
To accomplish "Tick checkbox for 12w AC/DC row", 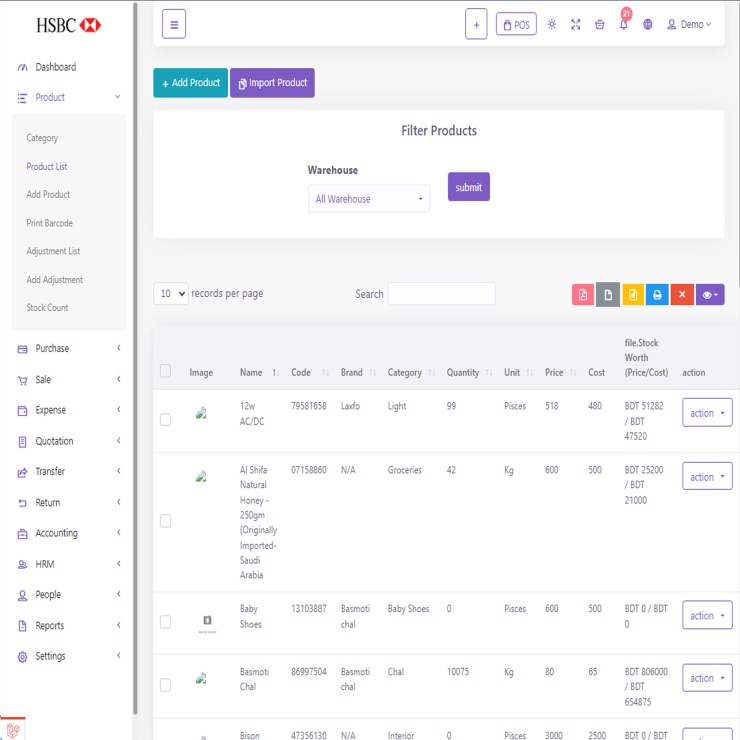I will point(165,420).
